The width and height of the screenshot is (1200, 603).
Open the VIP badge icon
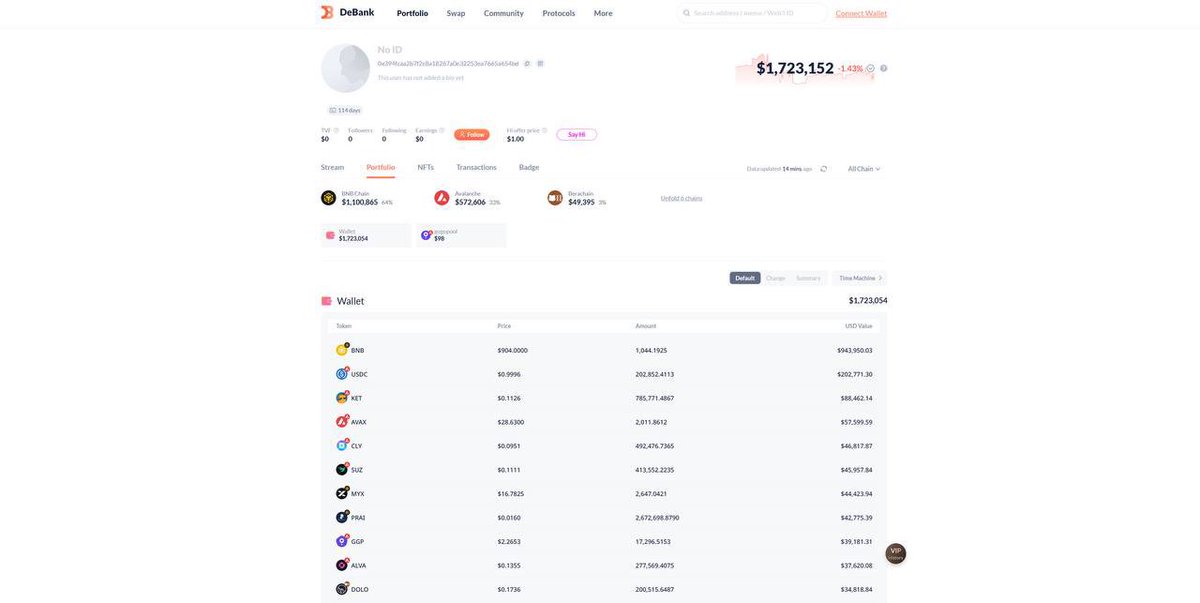(x=896, y=553)
